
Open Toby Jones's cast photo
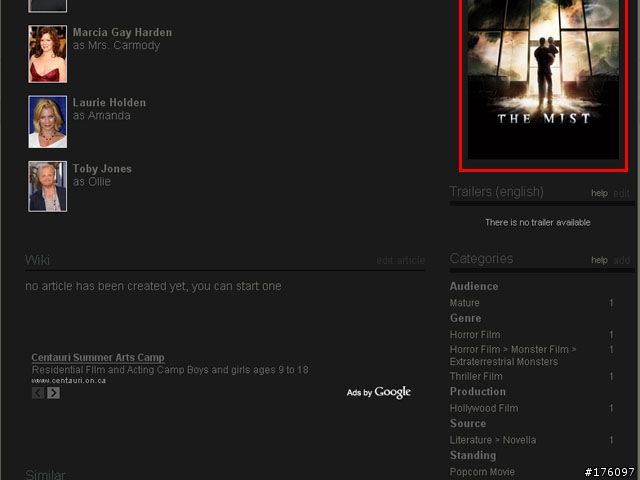[x=48, y=186]
